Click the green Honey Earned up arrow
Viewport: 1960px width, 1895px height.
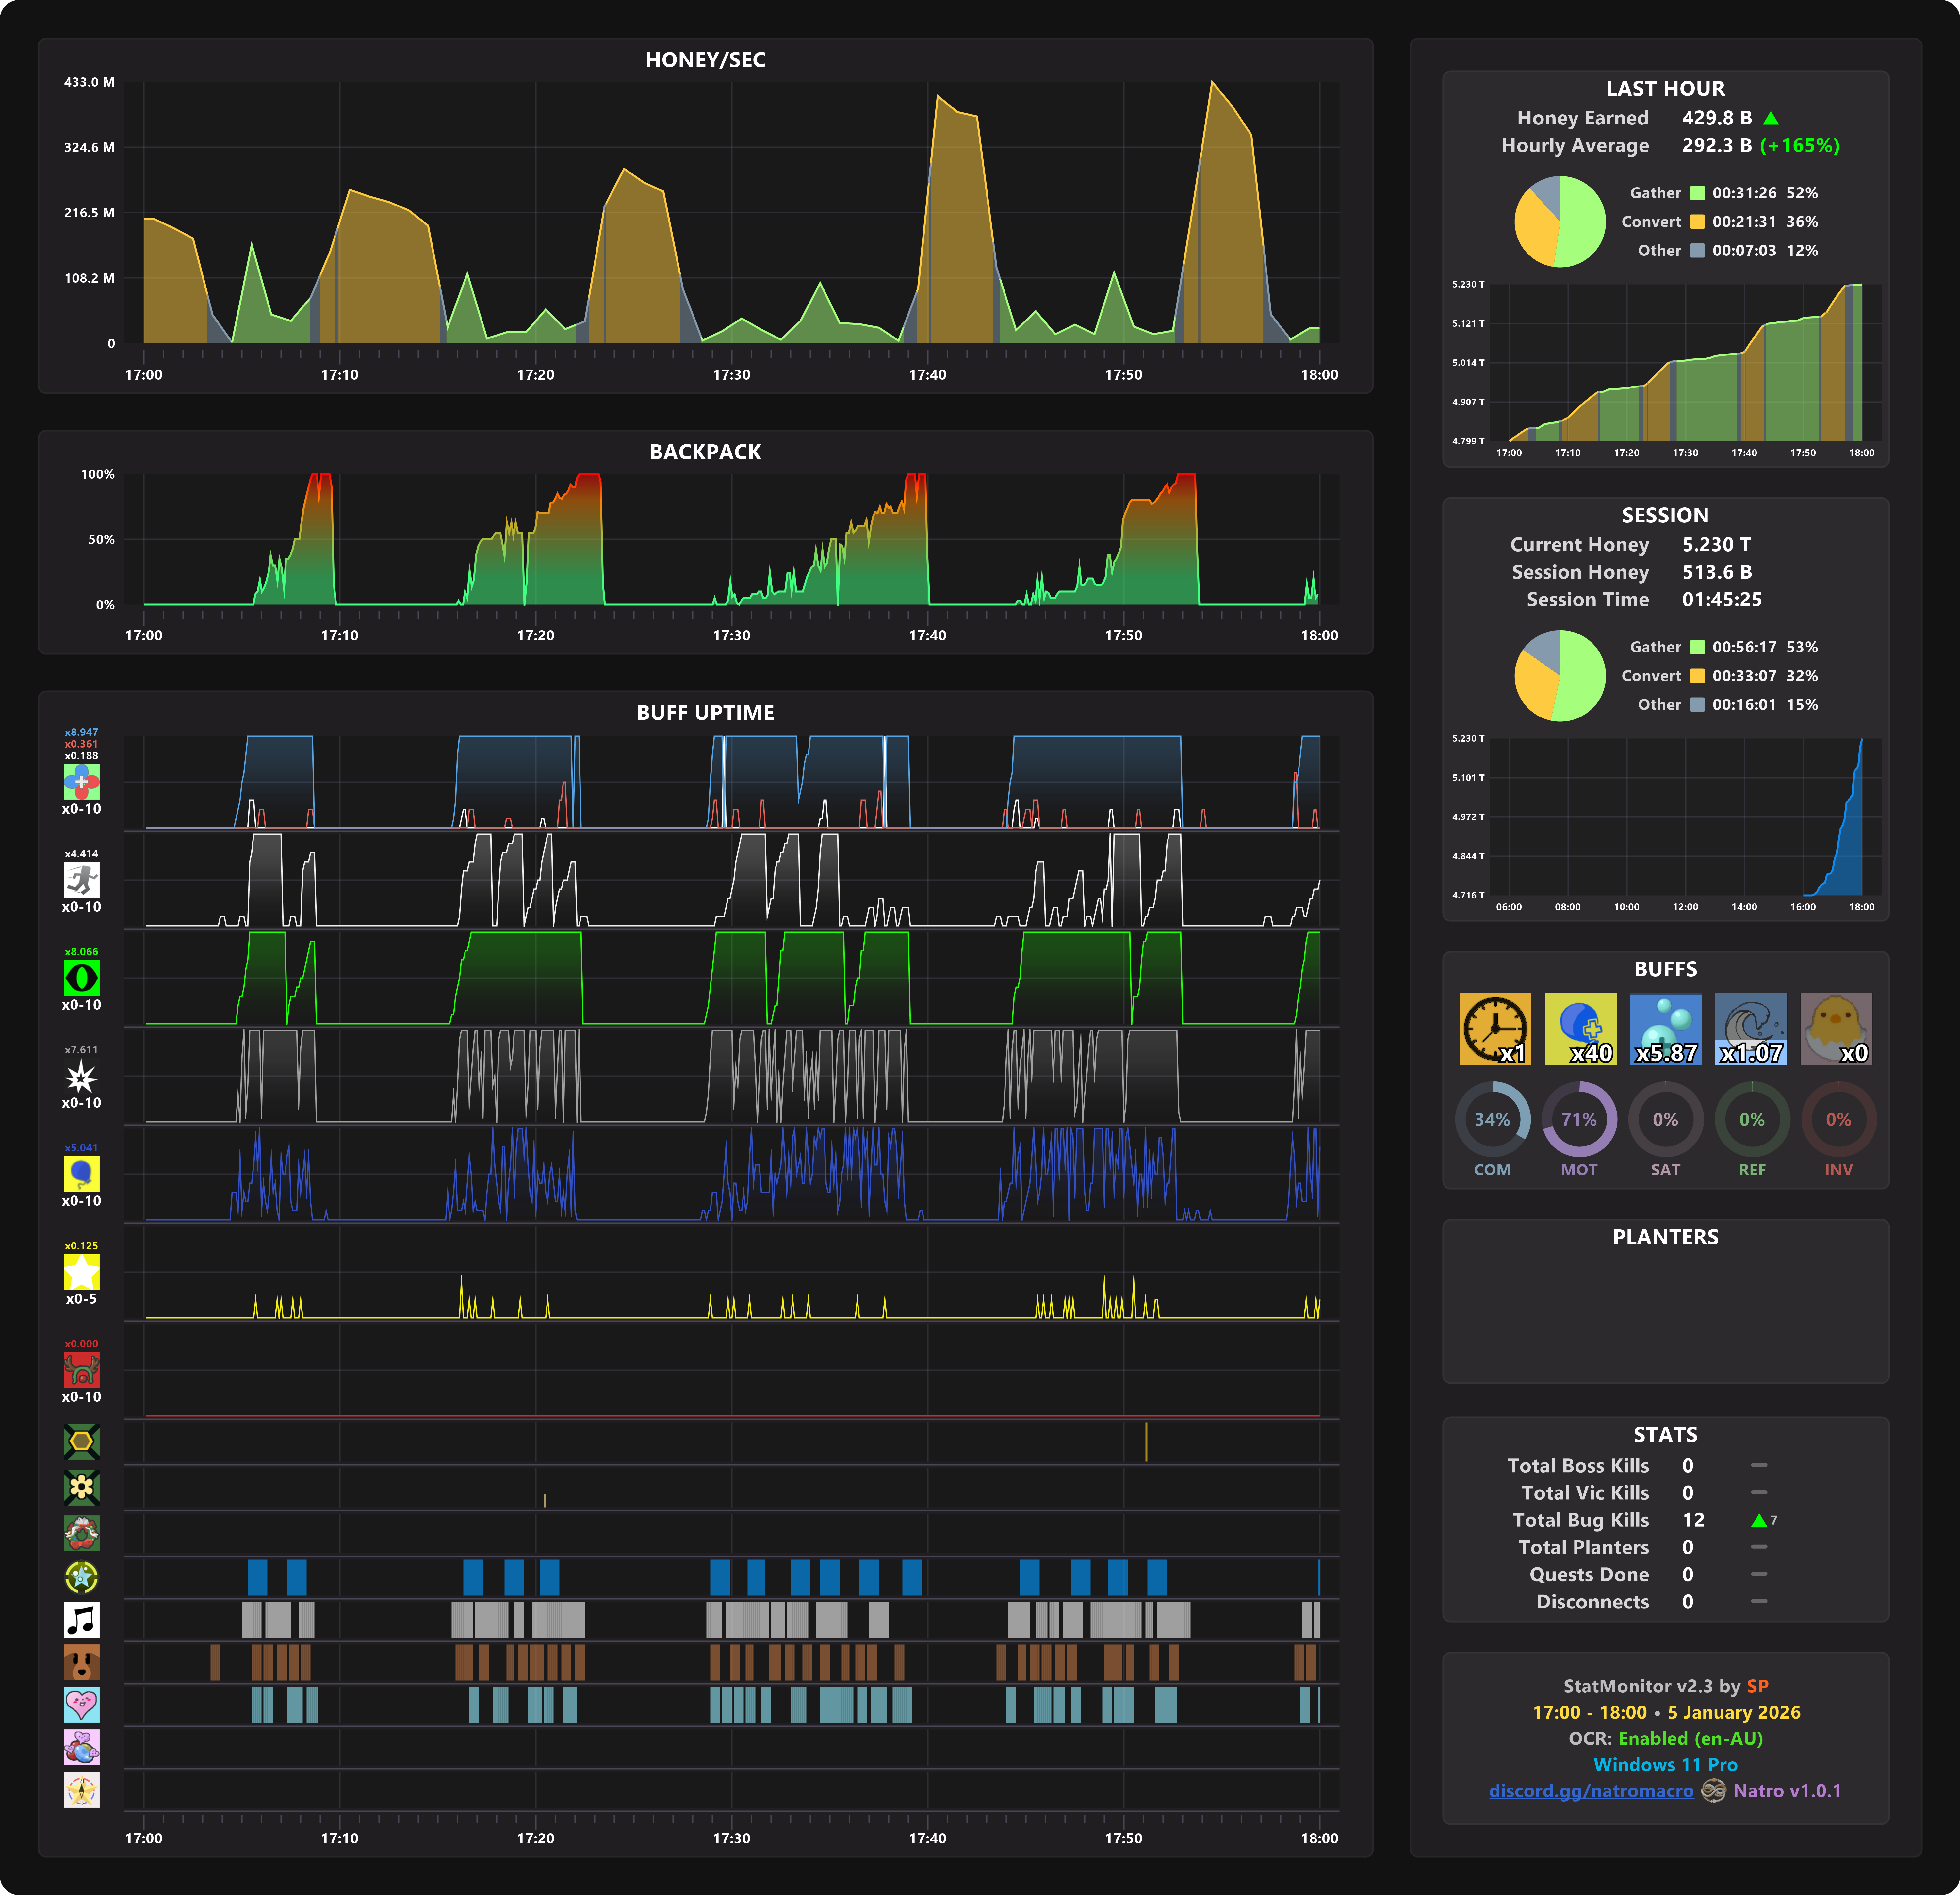1771,118
